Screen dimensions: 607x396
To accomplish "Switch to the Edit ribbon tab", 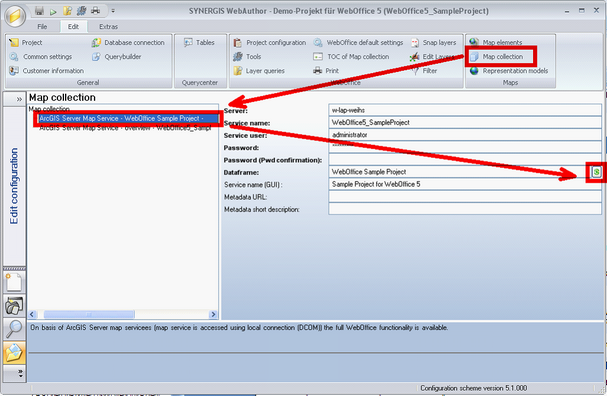I will click(73, 26).
